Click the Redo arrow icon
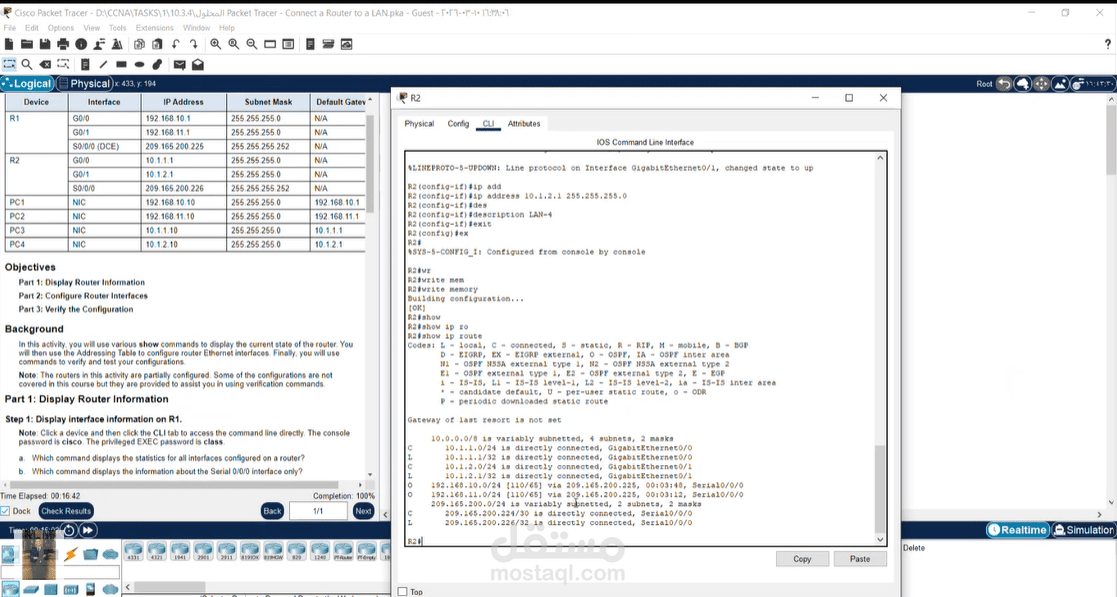The image size is (1117, 597). pyautogui.click(x=193, y=44)
